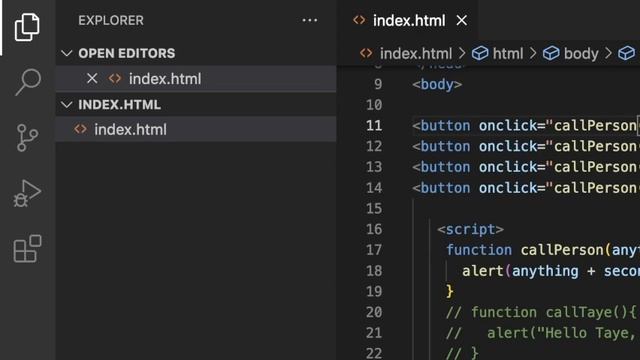
Task: Open index.html in the INDEX.HTML folder tree
Action: click(x=196, y=129)
